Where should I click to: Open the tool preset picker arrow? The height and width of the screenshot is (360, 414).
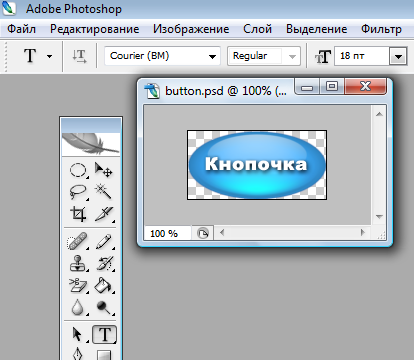coord(49,56)
